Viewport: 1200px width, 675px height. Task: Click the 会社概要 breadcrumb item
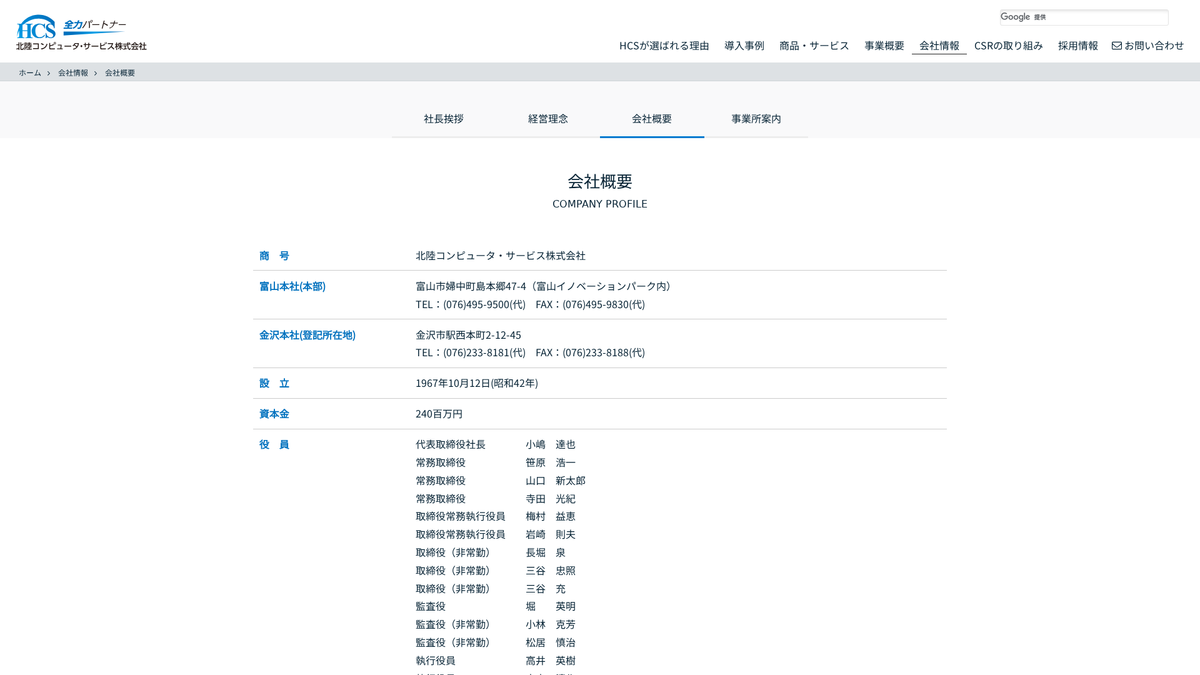pos(120,73)
